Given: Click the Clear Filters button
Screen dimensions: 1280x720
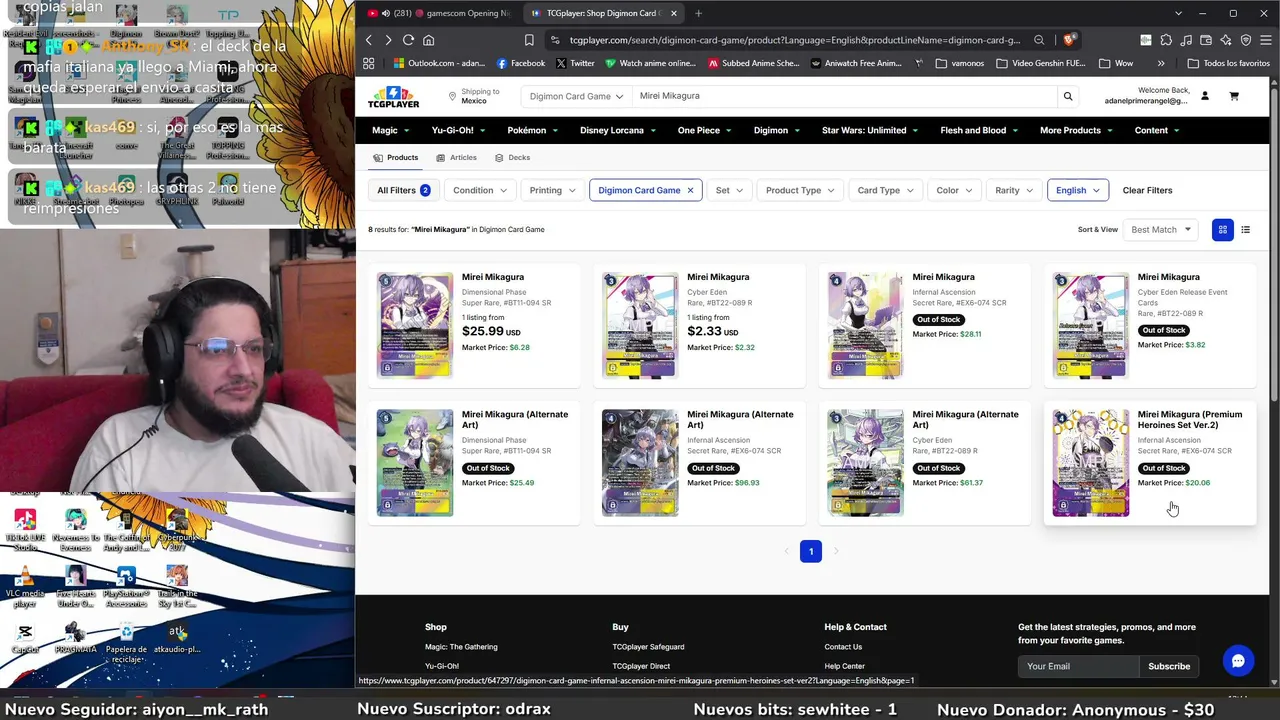Looking at the screenshot, I should pos(1147,190).
